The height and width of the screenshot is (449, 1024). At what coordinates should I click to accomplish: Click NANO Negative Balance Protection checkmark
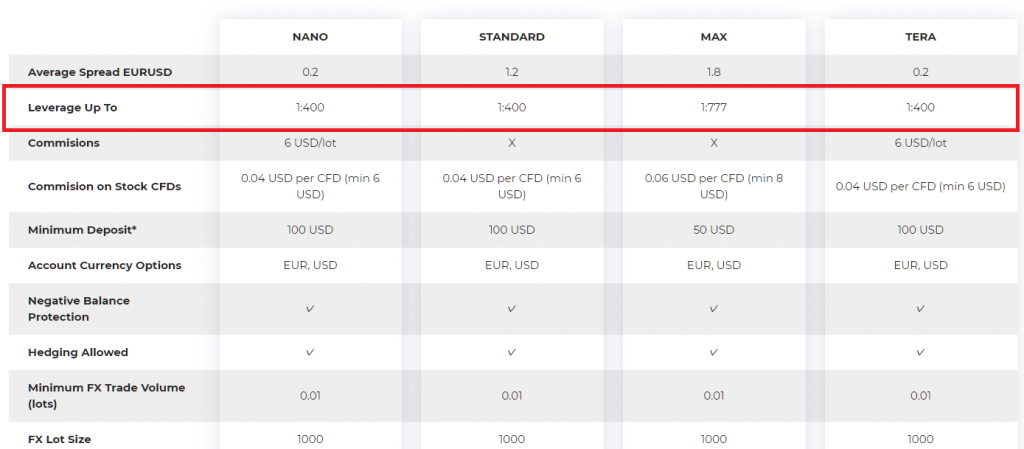(x=310, y=309)
